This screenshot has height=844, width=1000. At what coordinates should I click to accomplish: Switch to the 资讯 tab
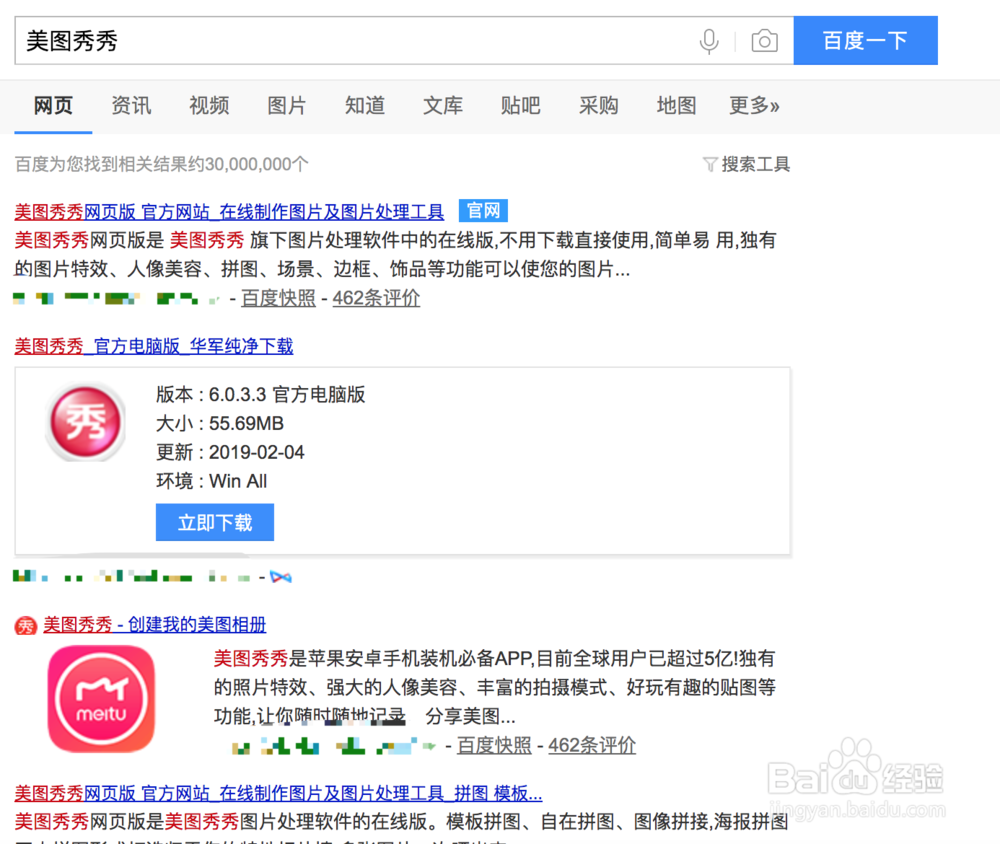(131, 105)
